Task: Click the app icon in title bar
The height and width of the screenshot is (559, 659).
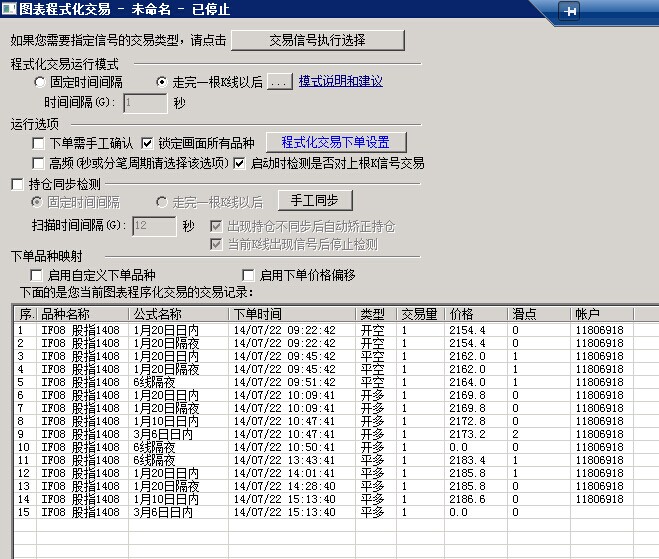Action: [x=9, y=9]
